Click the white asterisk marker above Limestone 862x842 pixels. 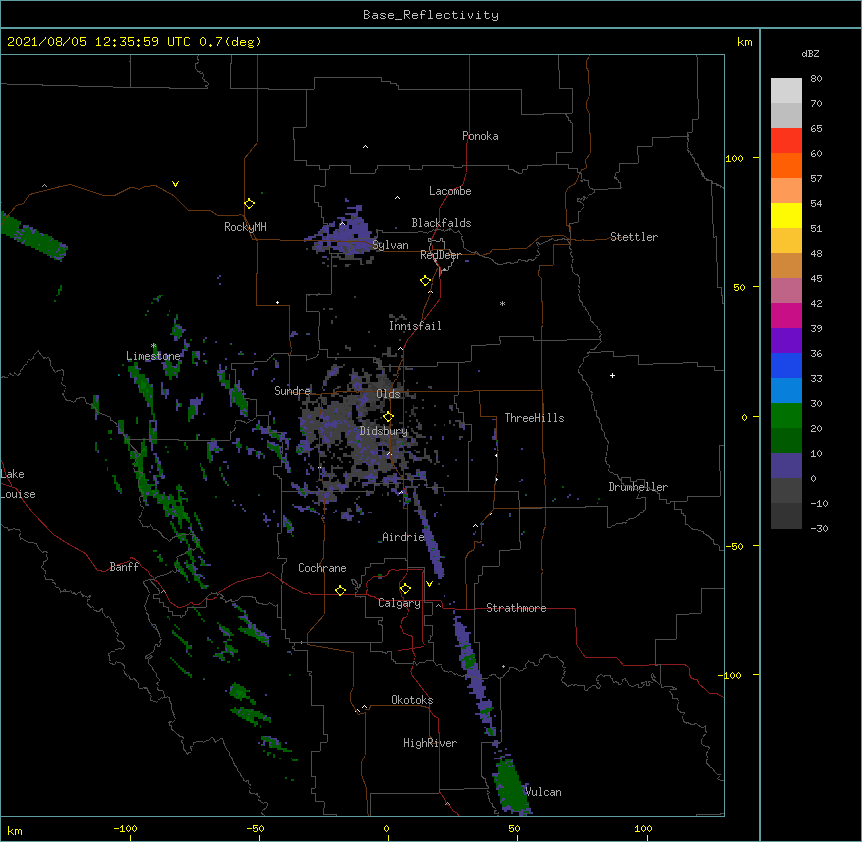[x=154, y=346]
